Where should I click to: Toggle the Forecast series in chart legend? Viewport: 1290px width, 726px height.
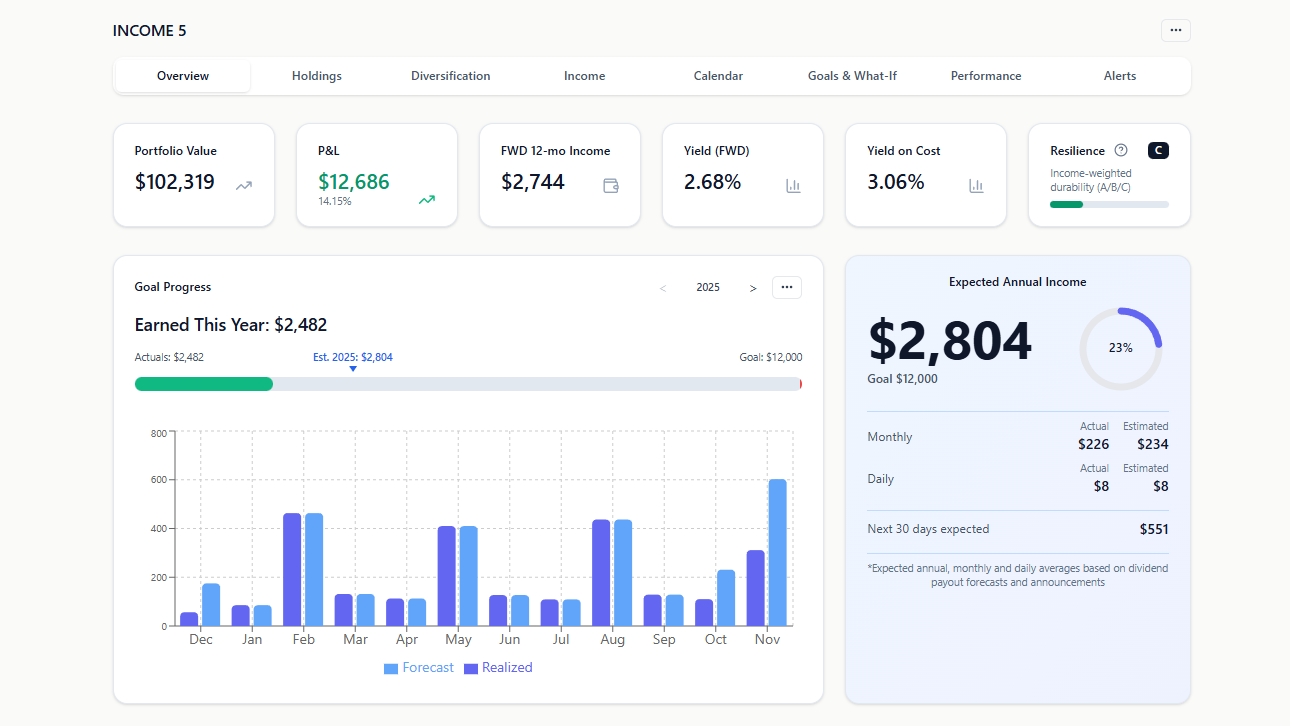[419, 668]
